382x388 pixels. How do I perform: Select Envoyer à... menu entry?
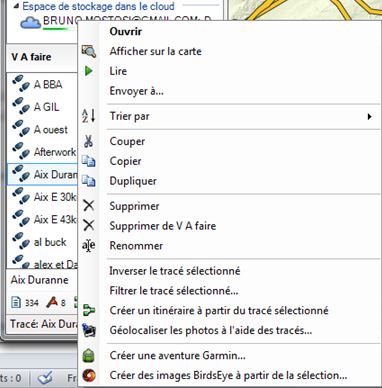[136, 91]
